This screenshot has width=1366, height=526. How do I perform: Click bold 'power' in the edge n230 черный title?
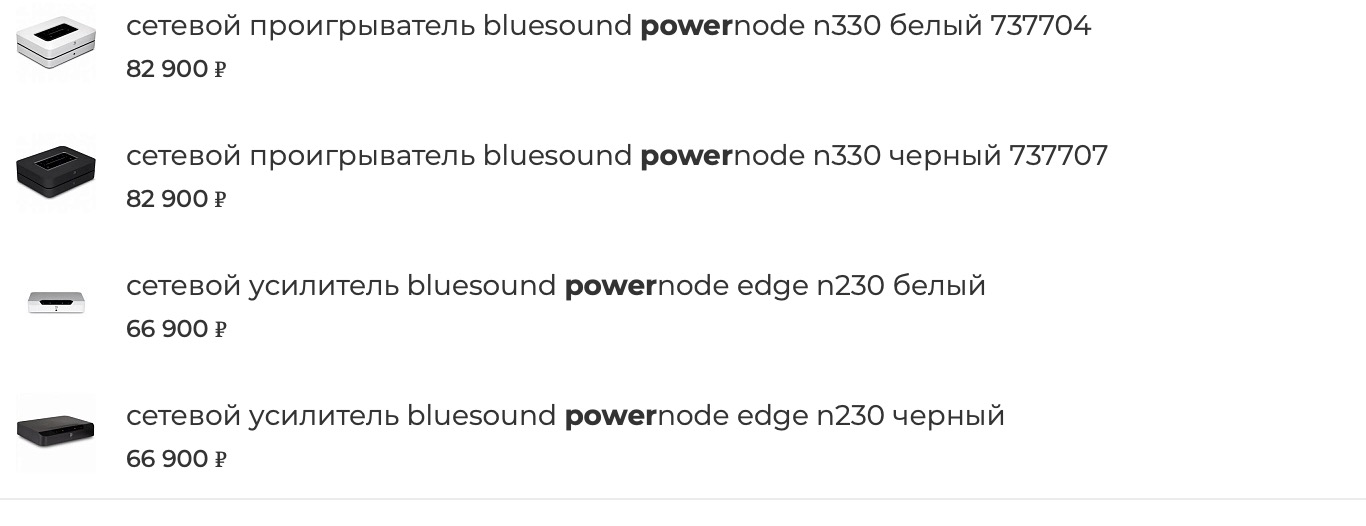point(610,417)
